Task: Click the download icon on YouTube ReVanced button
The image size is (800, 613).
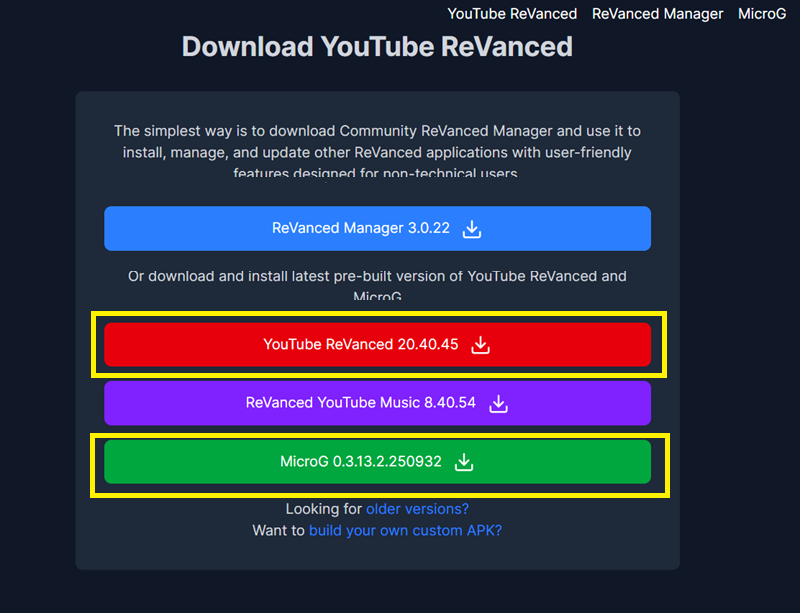Action: 479,345
